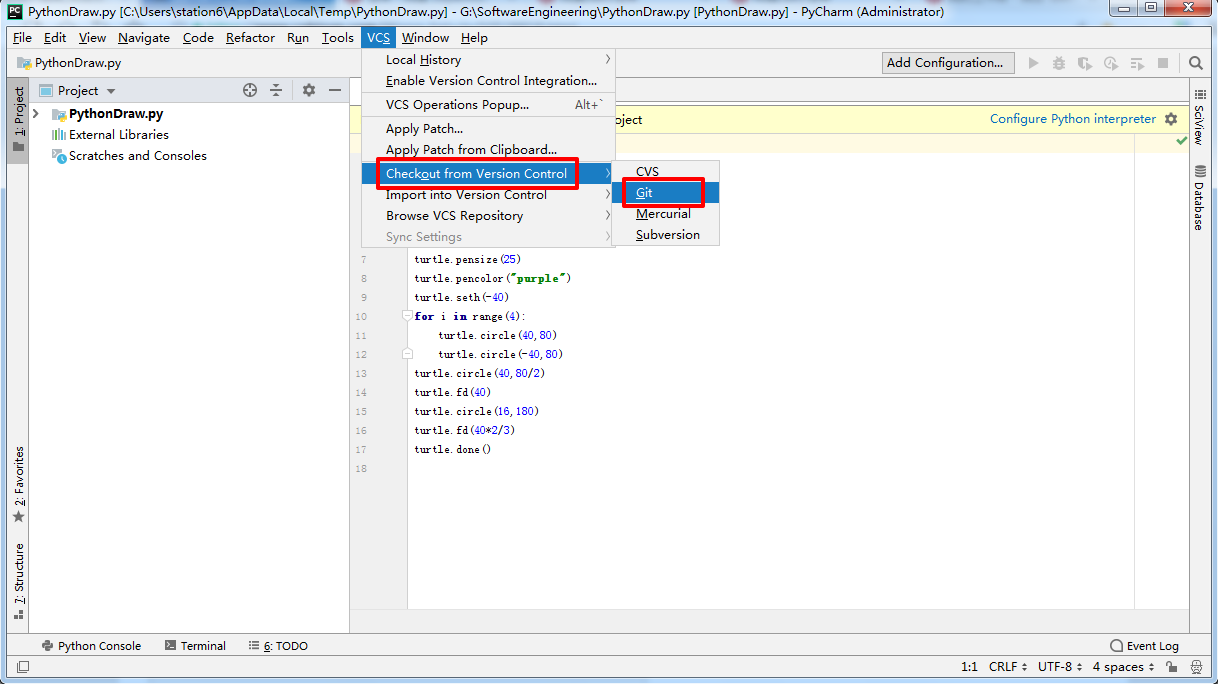Open the Window menu

coord(425,38)
